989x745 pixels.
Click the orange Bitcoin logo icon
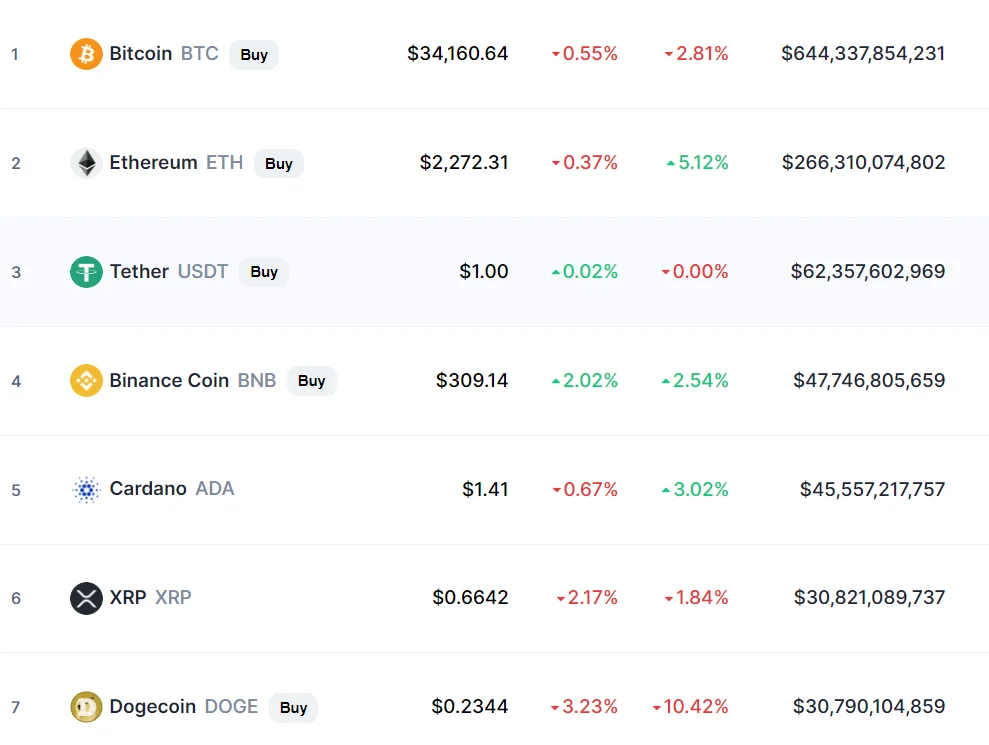[86, 54]
